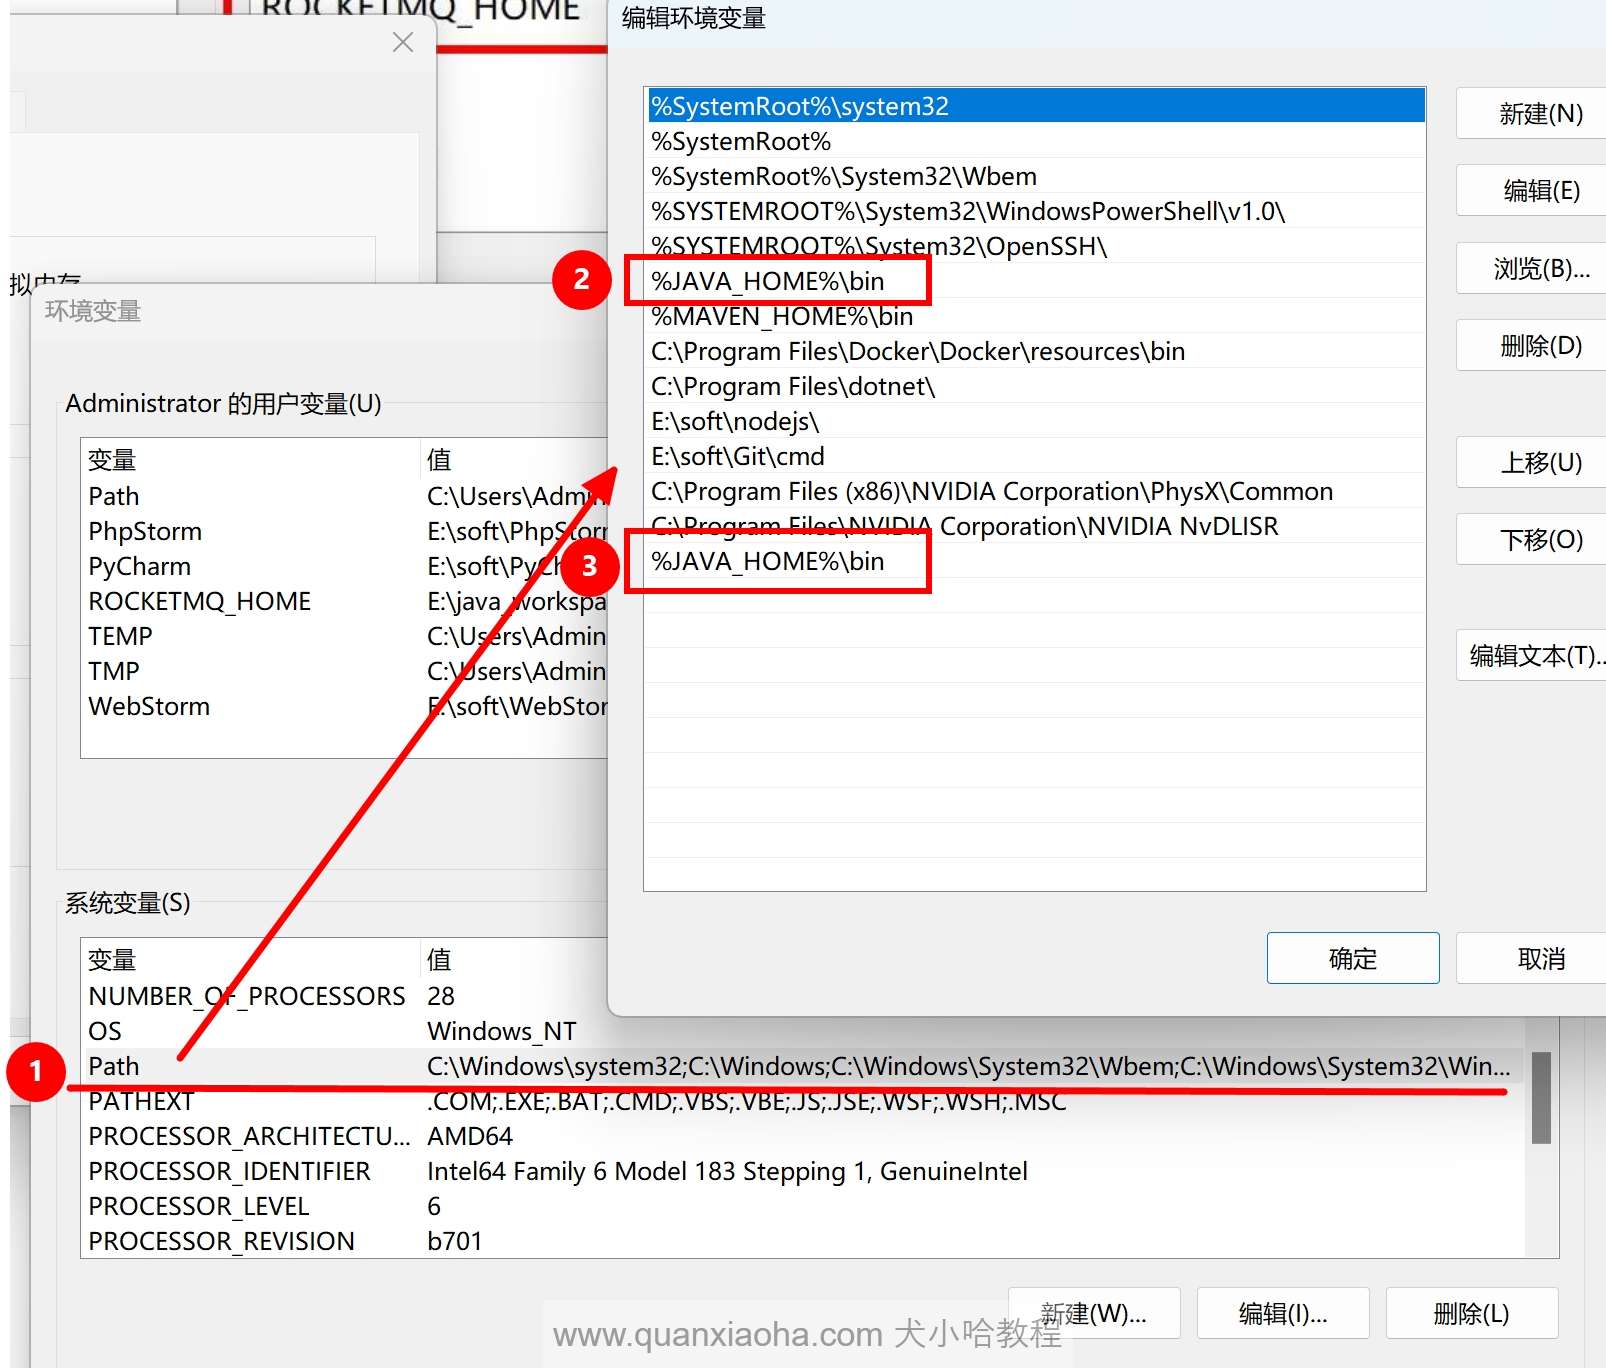Image resolution: width=1606 pixels, height=1368 pixels.
Task: Click the system variables 删除(L) button
Action: click(1470, 1313)
